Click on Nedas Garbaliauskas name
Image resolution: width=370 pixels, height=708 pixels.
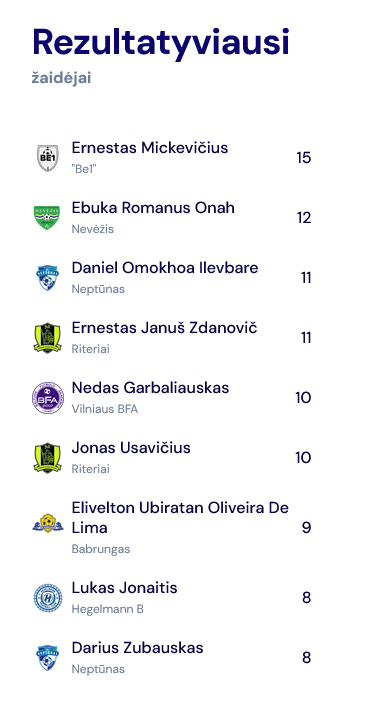pyautogui.click(x=150, y=388)
